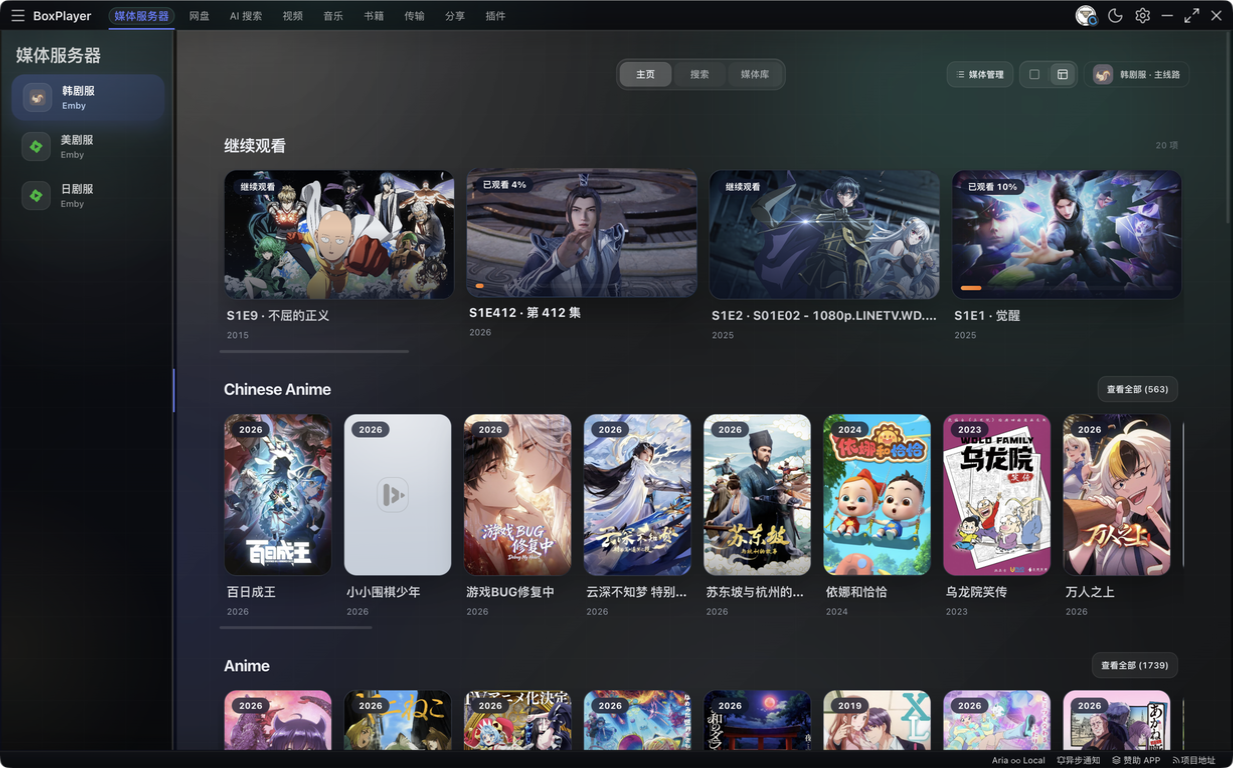Click progress bar on 已观看 10% card

point(1067,288)
